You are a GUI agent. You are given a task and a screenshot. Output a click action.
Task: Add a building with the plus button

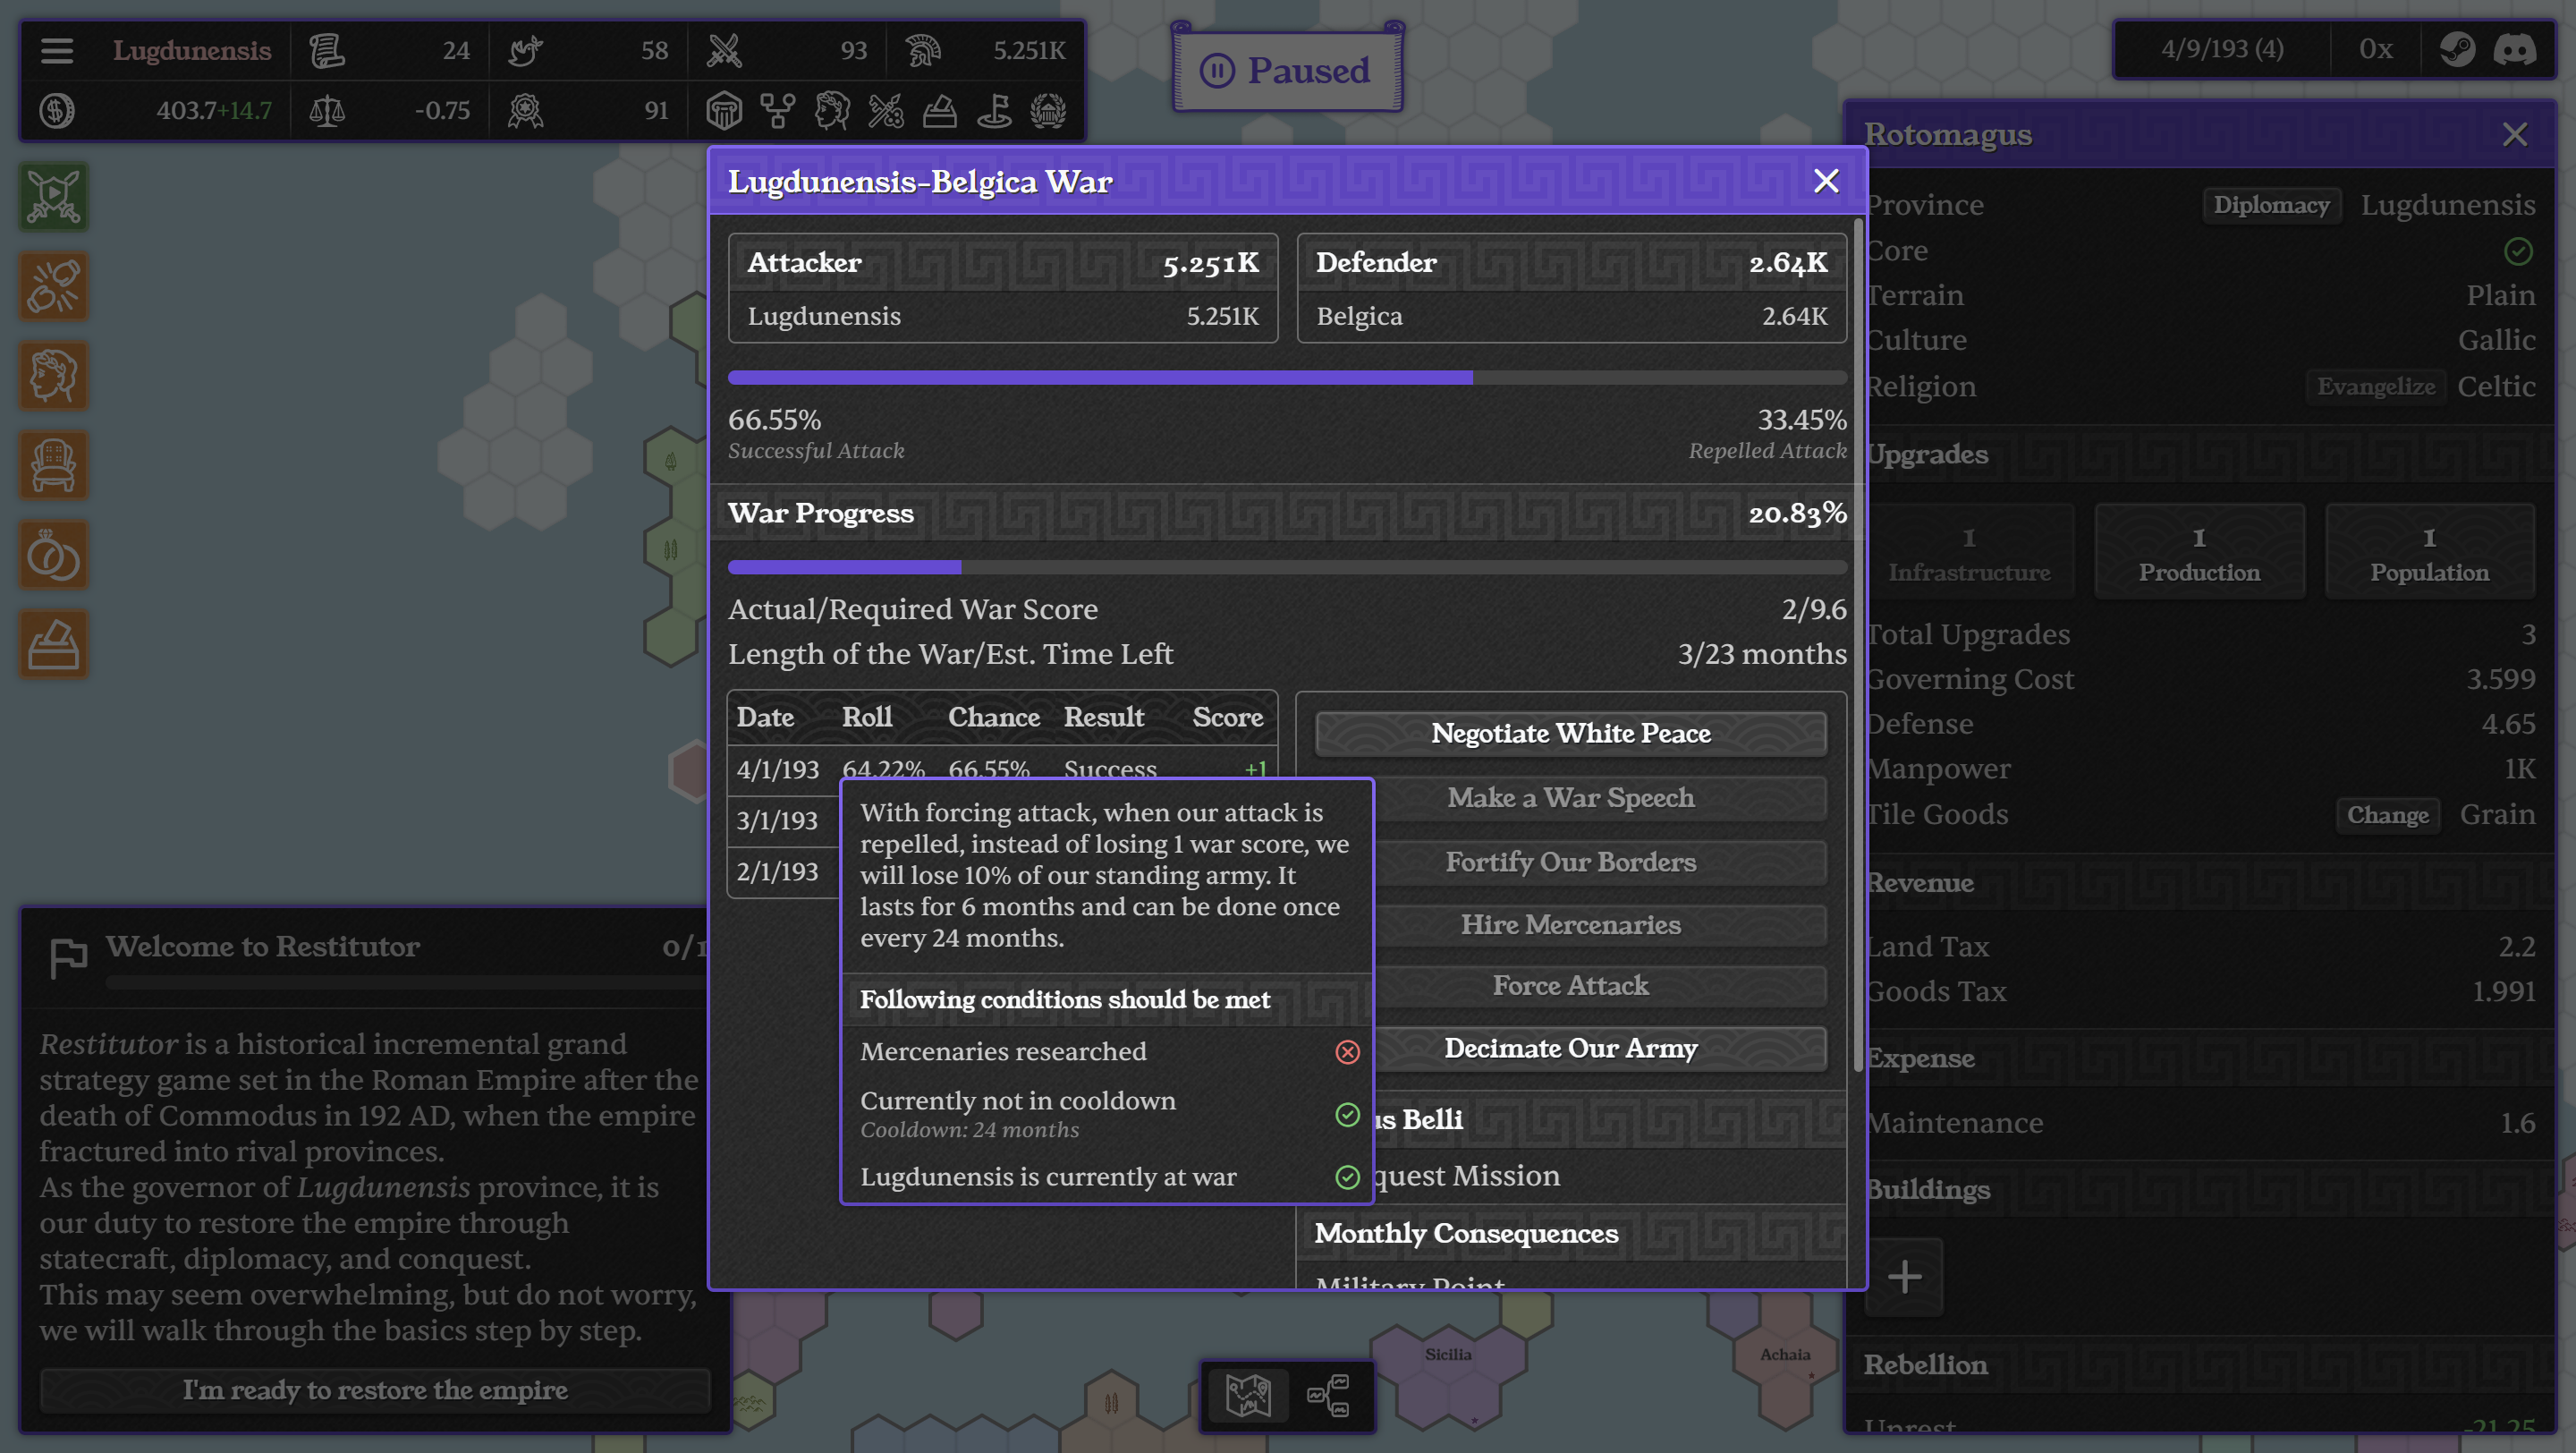pos(1905,1276)
